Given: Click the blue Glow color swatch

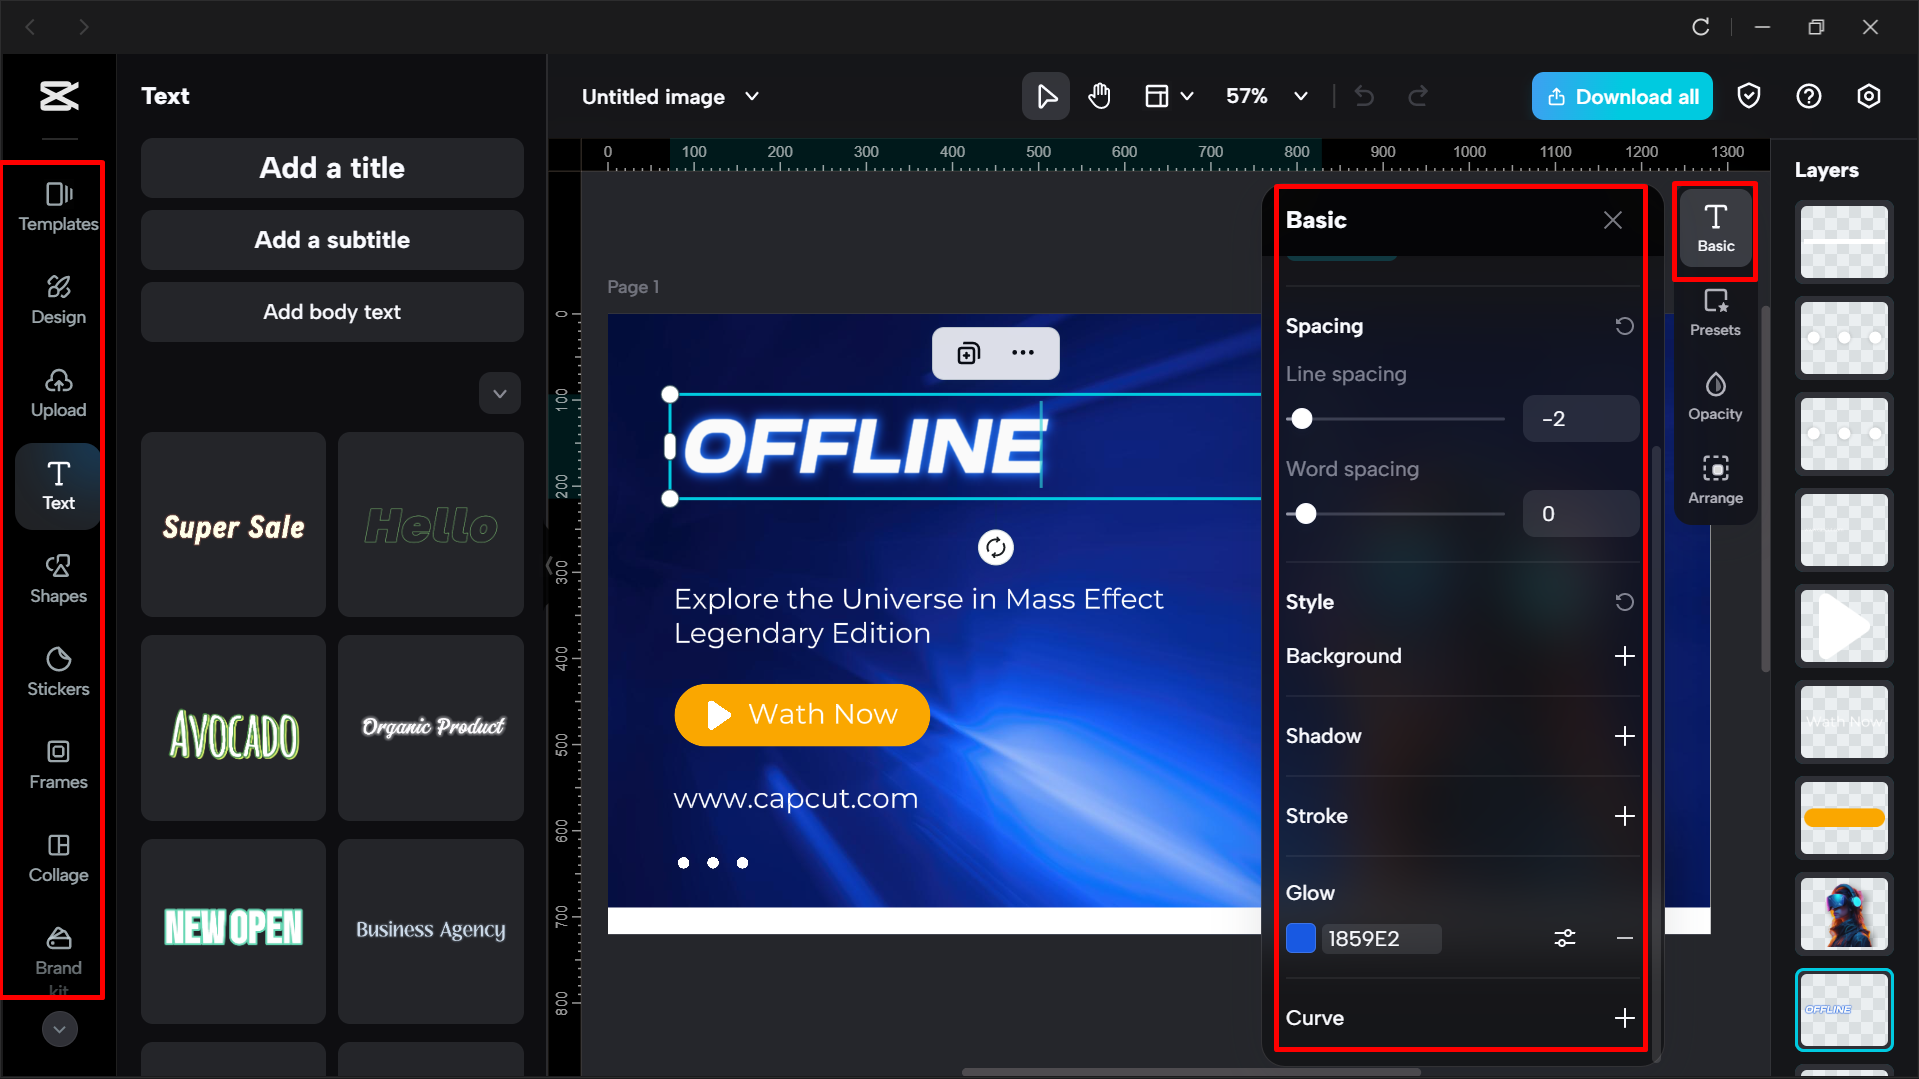Looking at the screenshot, I should [x=1300, y=938].
